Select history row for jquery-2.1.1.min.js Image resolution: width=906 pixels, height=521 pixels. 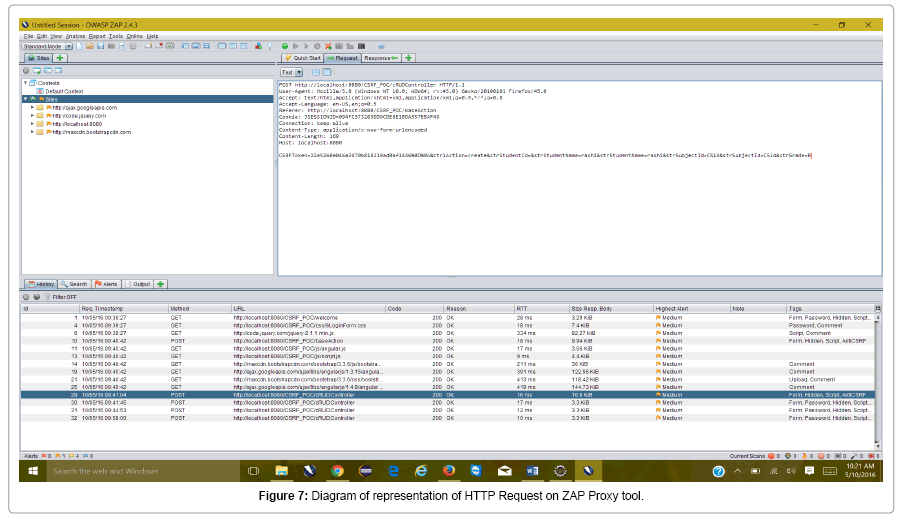(448, 333)
